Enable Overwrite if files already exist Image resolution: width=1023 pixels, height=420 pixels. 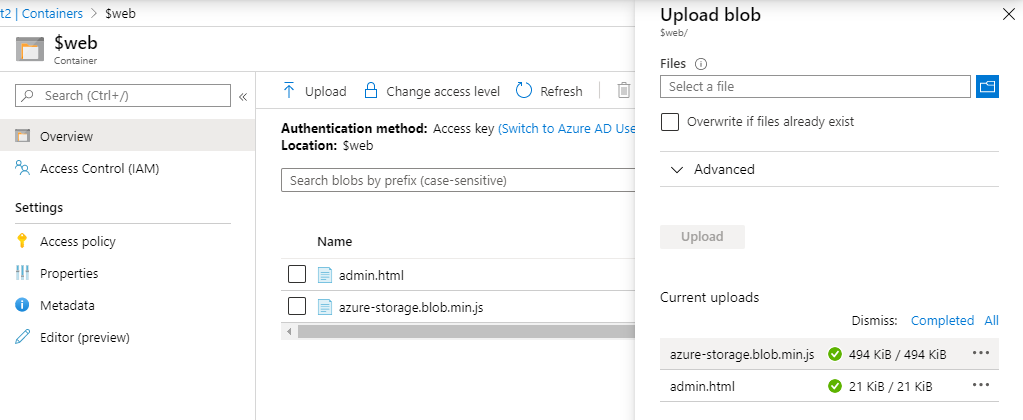click(x=670, y=122)
